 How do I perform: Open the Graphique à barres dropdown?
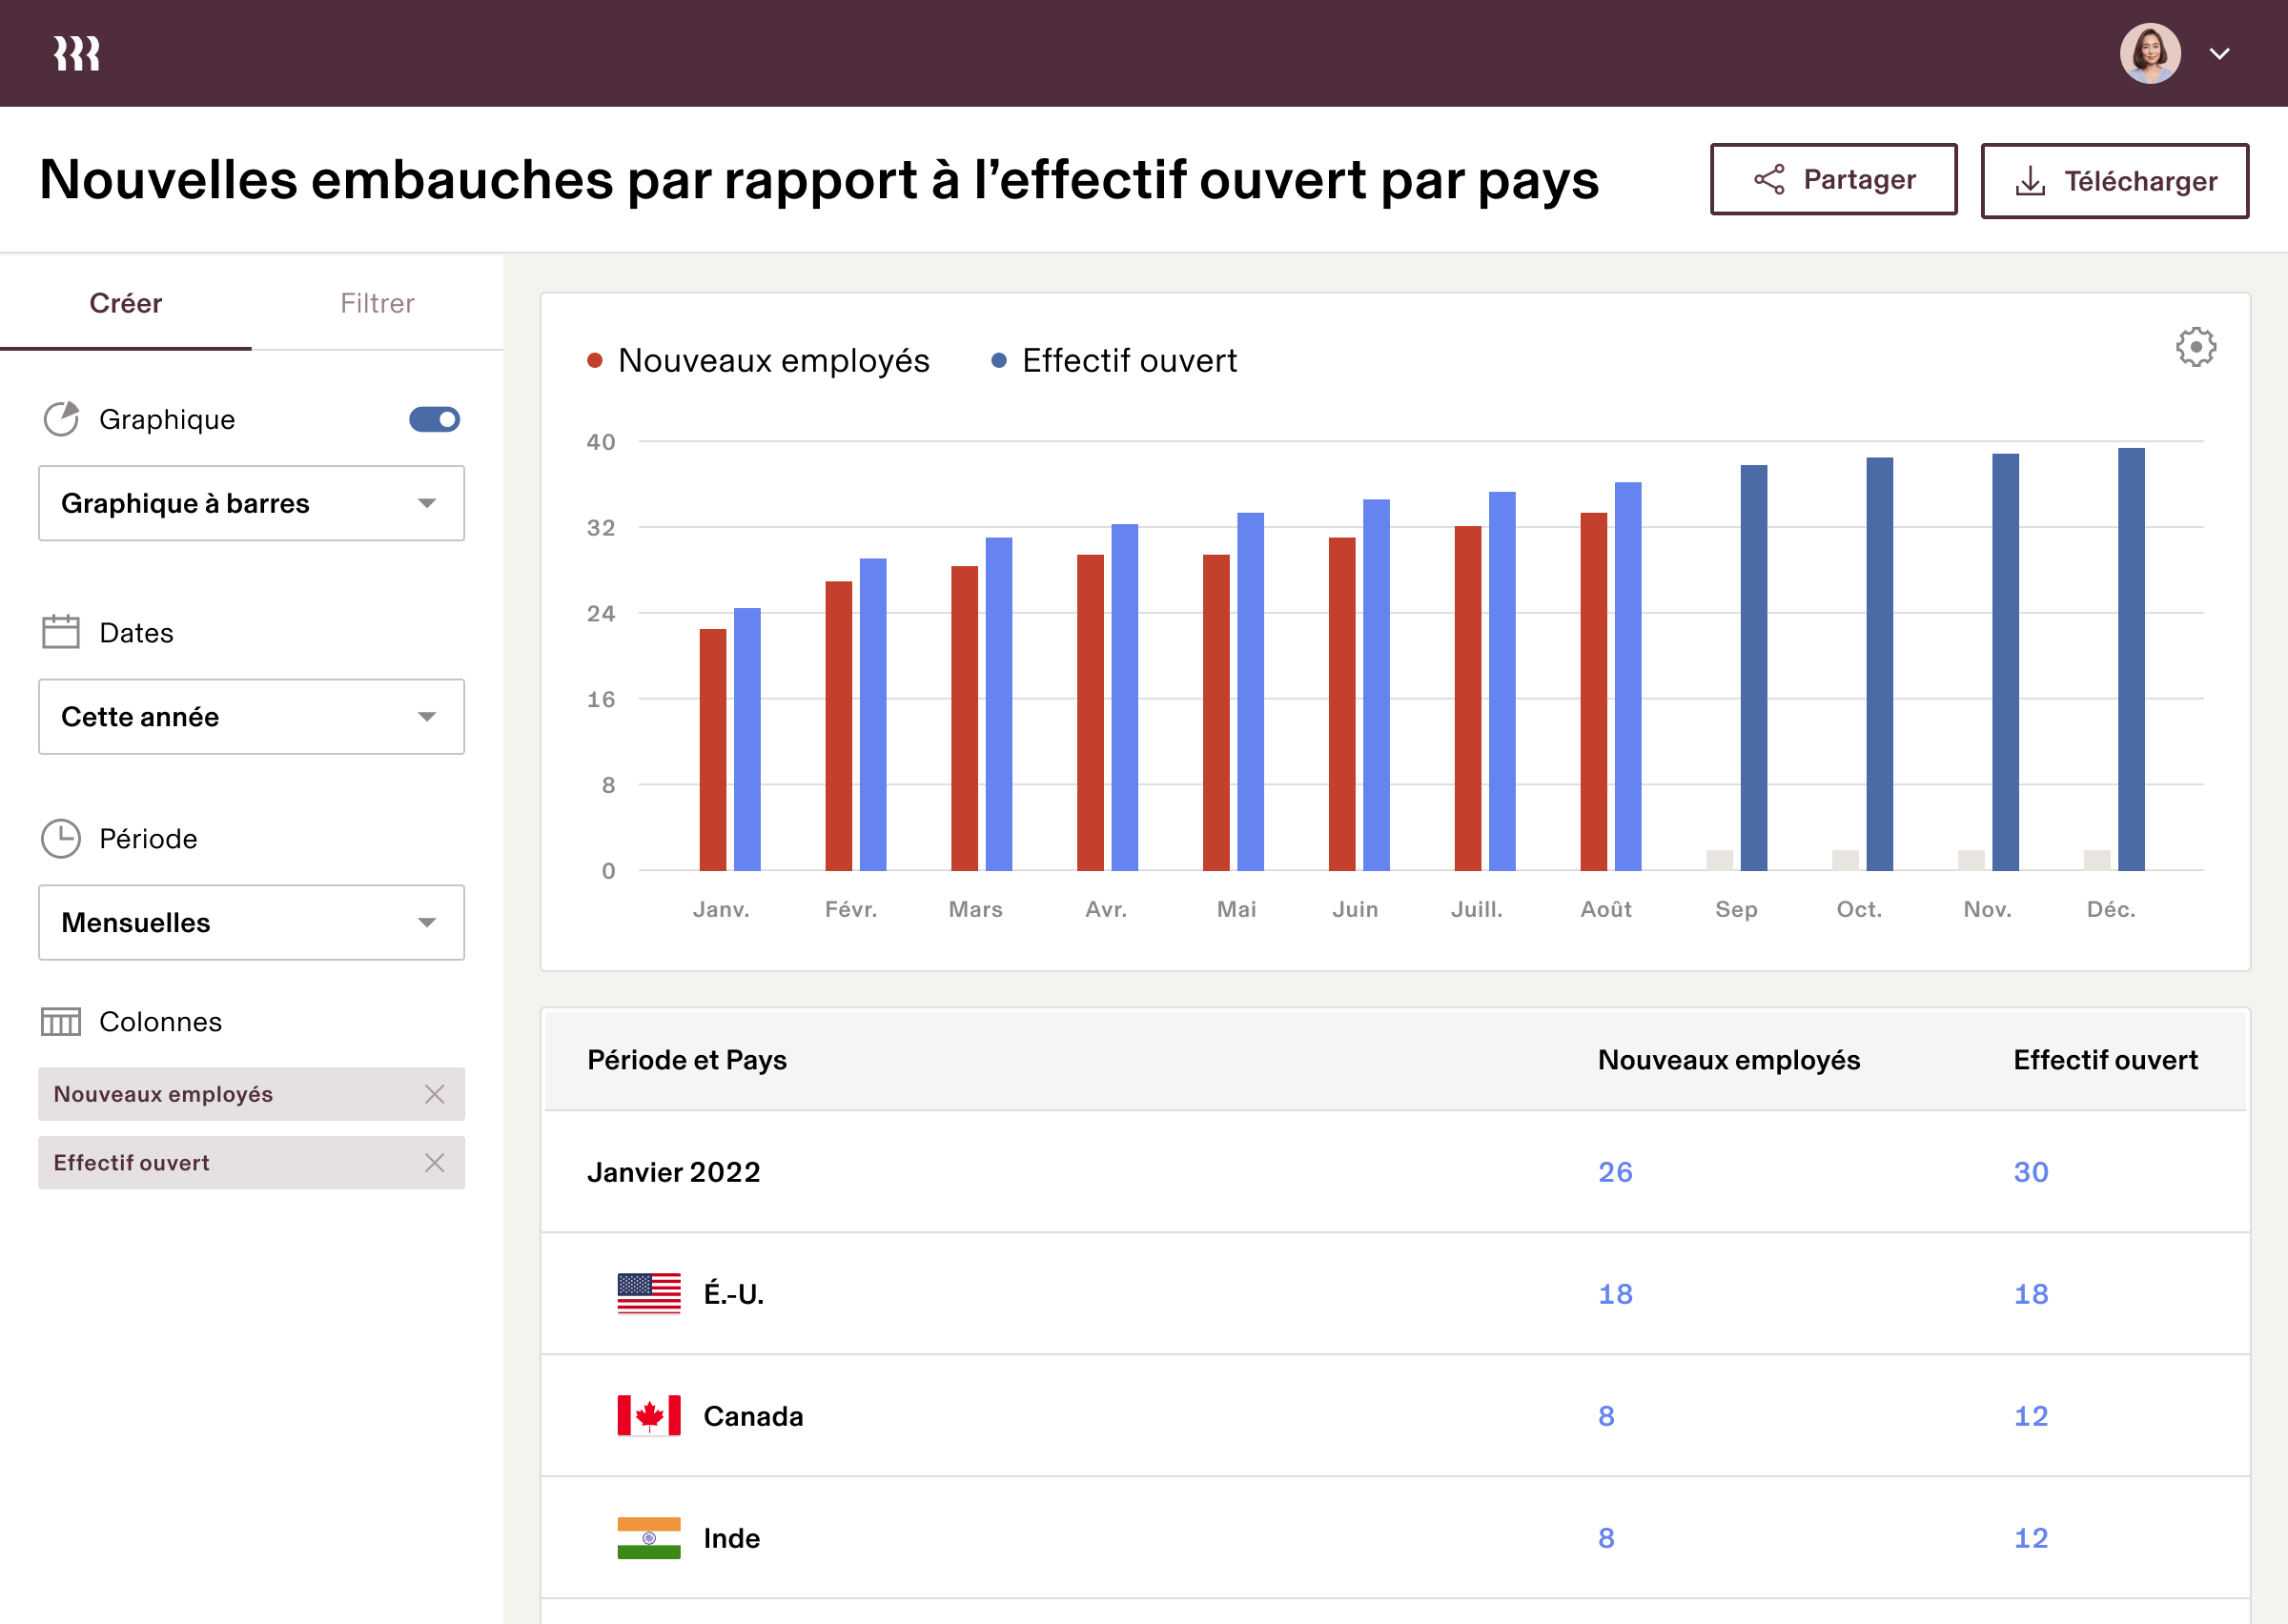(x=251, y=503)
